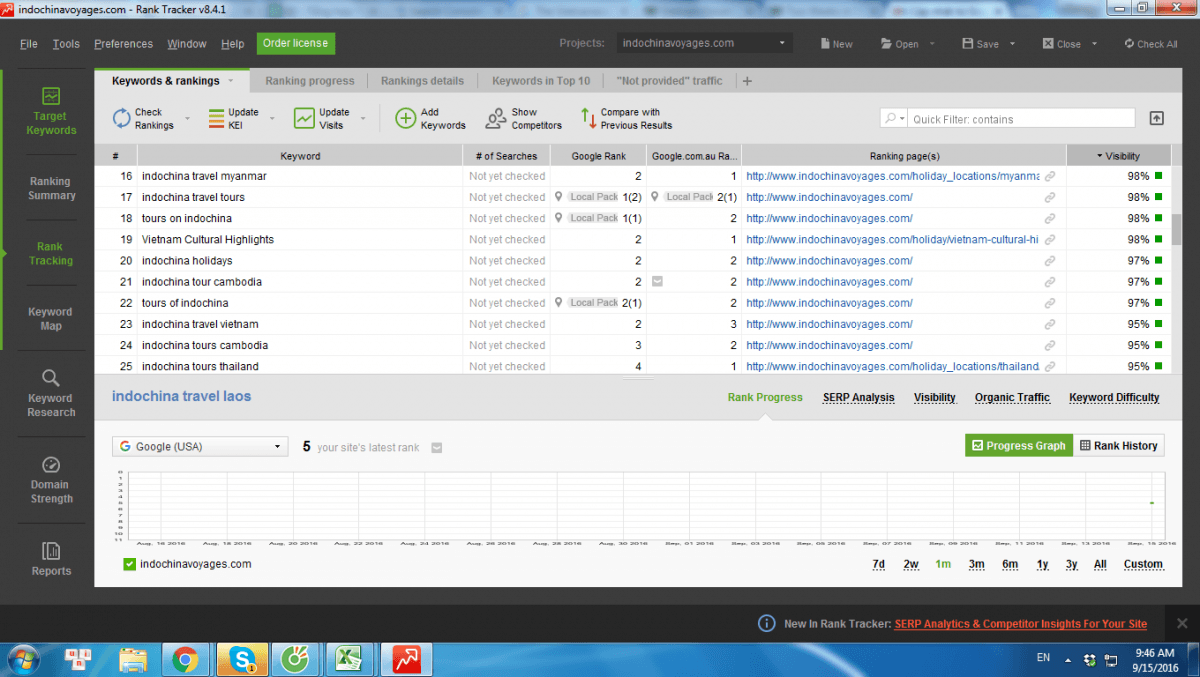Image resolution: width=1200 pixels, height=677 pixels.
Task: Select the 2w time range
Action: click(911, 564)
